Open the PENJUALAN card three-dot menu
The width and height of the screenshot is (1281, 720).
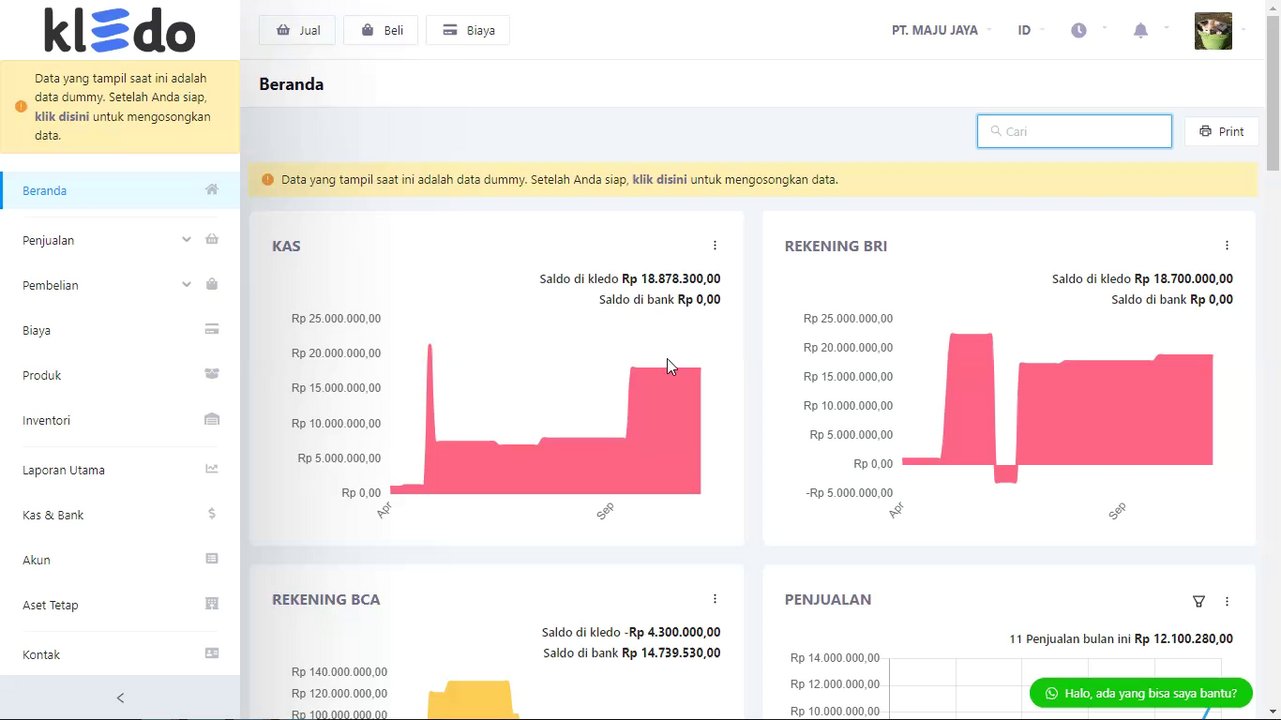tap(1227, 602)
